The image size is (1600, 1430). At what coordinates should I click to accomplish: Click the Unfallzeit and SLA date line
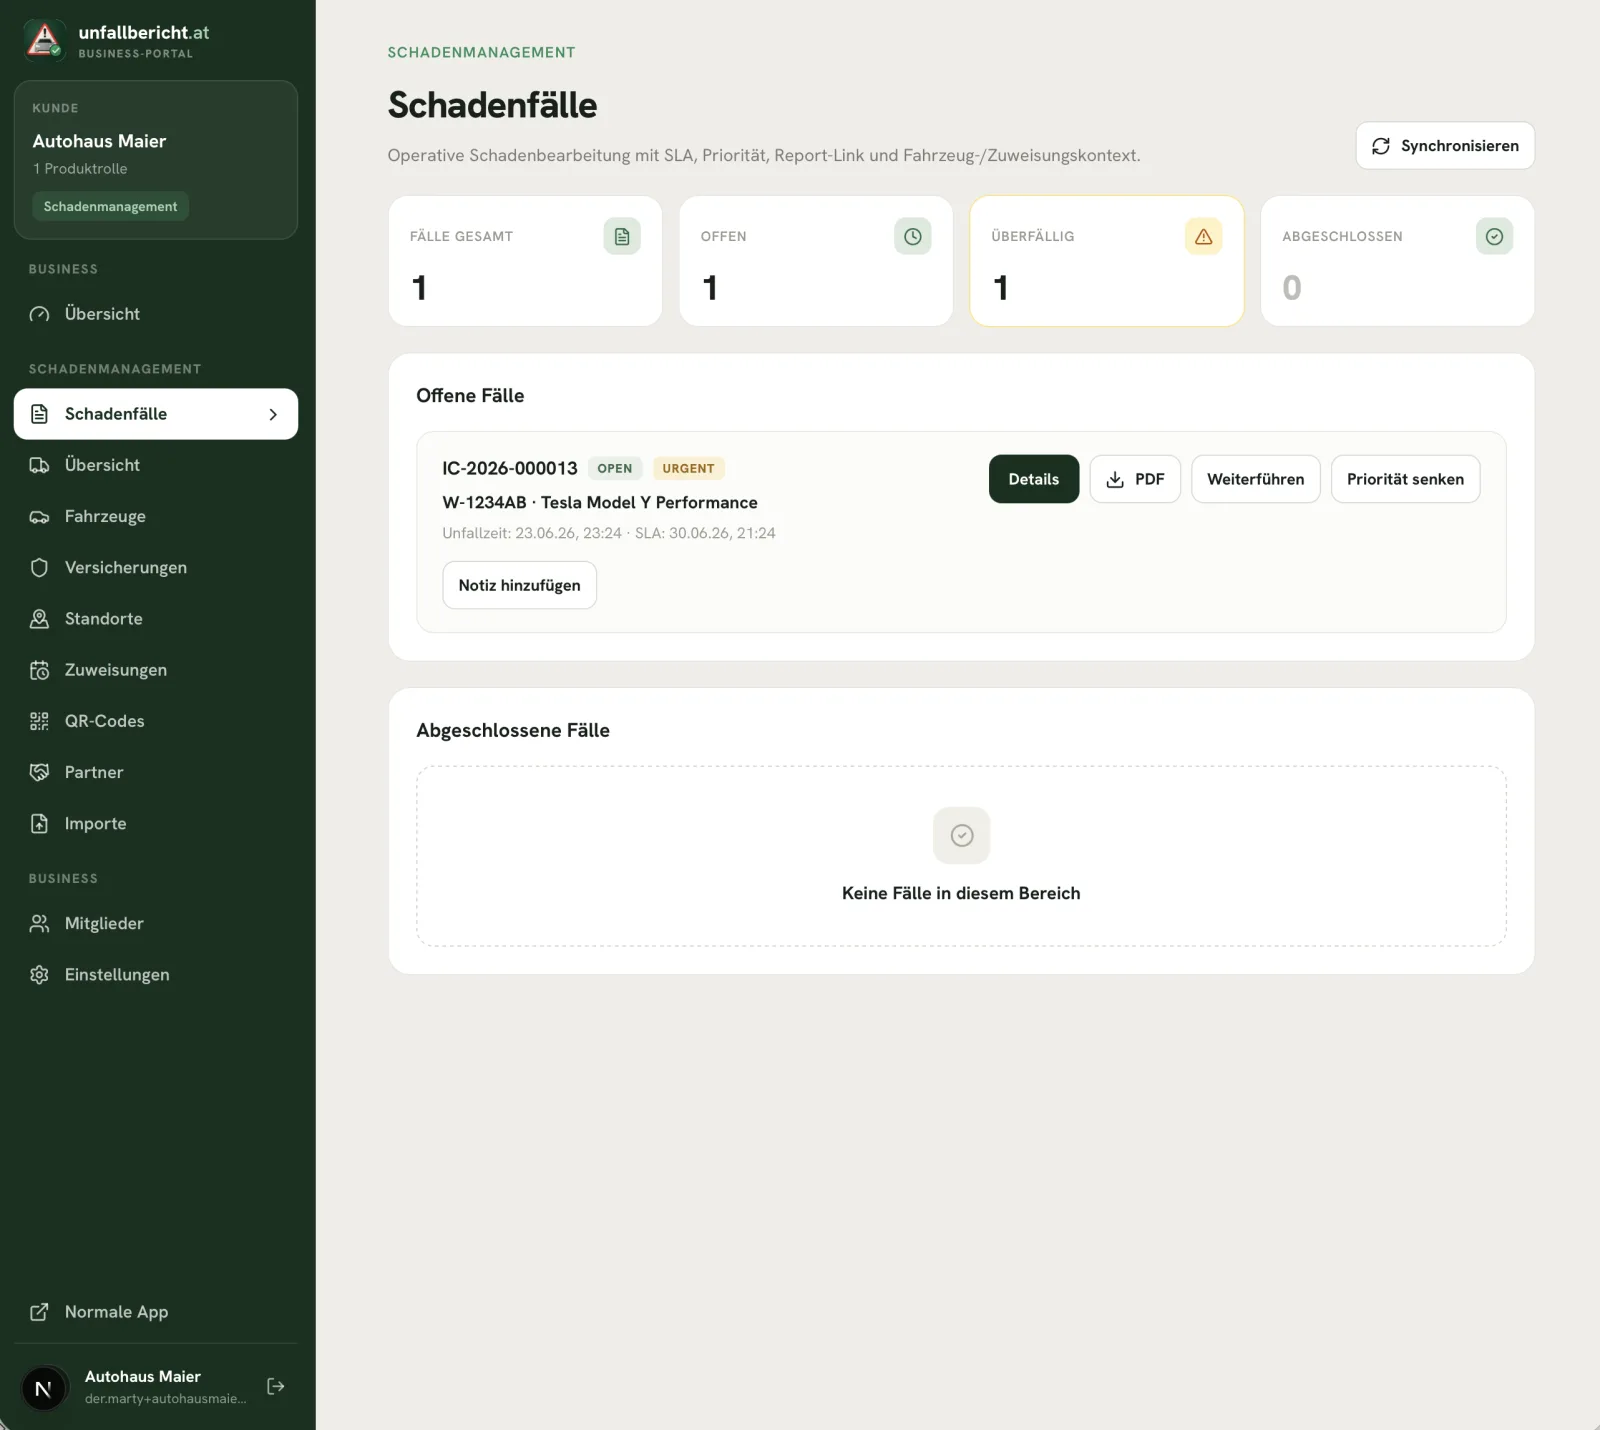[609, 533]
